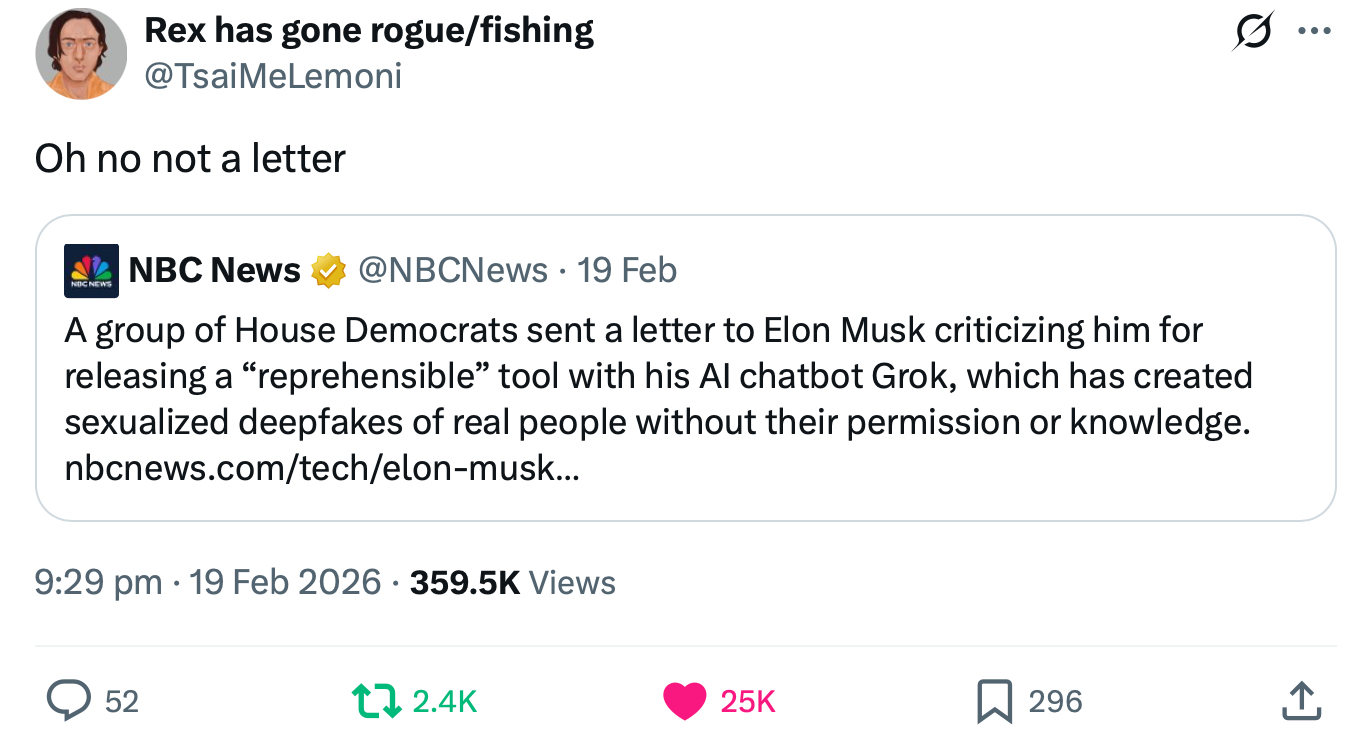Open Rex's profile avatar picture

point(81,54)
